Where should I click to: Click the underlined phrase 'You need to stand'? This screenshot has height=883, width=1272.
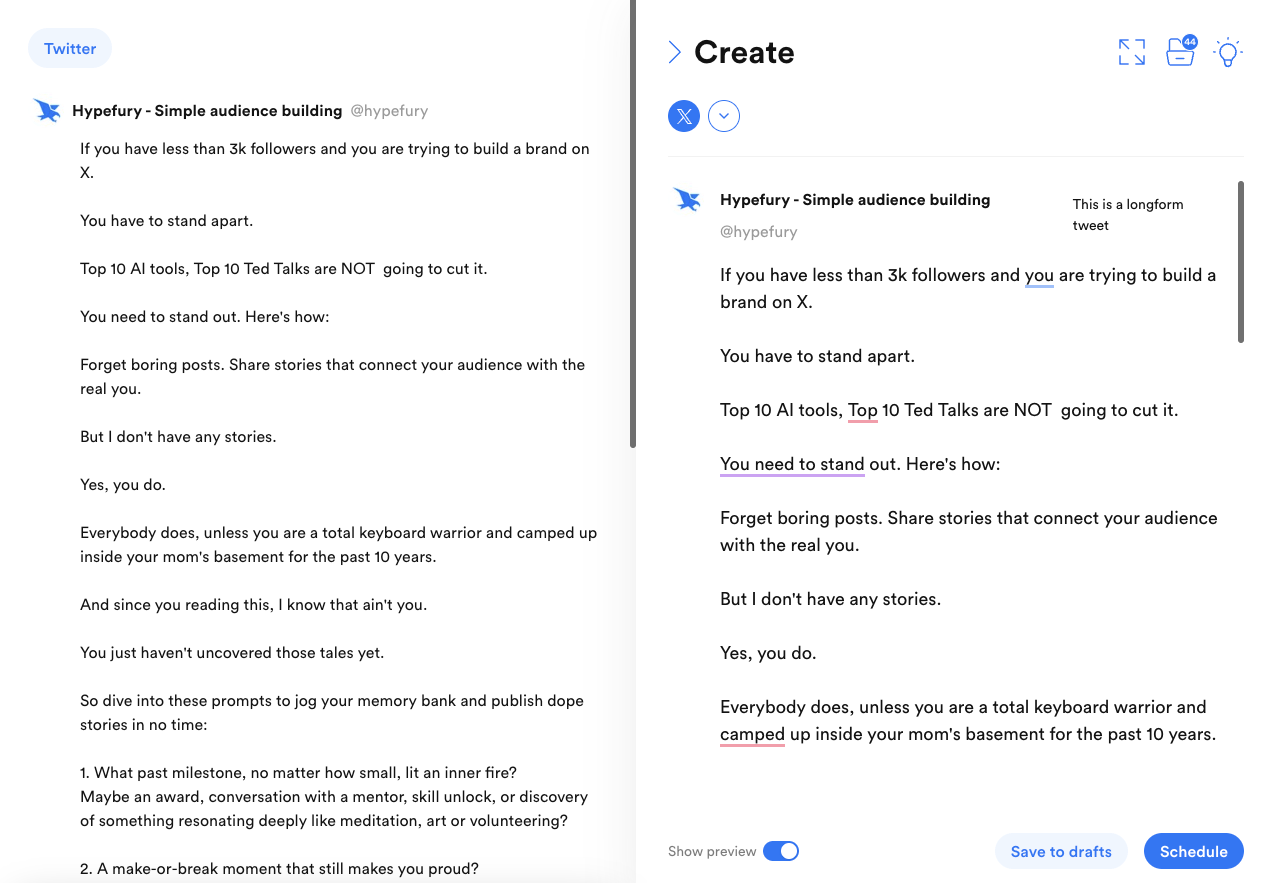tap(792, 463)
